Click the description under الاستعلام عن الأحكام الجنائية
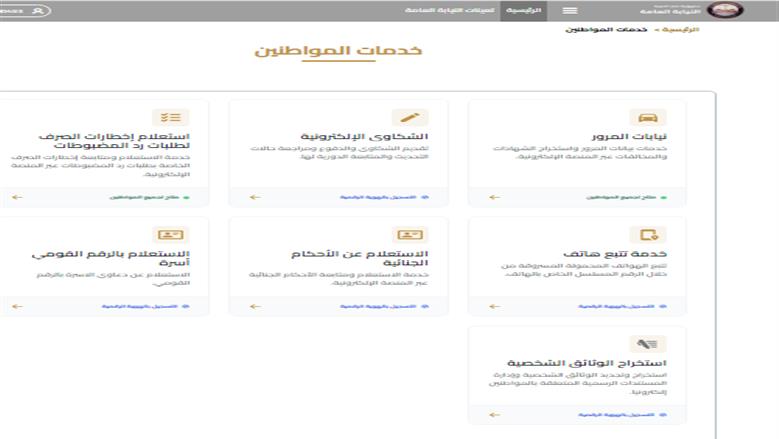The width and height of the screenshot is (779, 439). click(339, 279)
